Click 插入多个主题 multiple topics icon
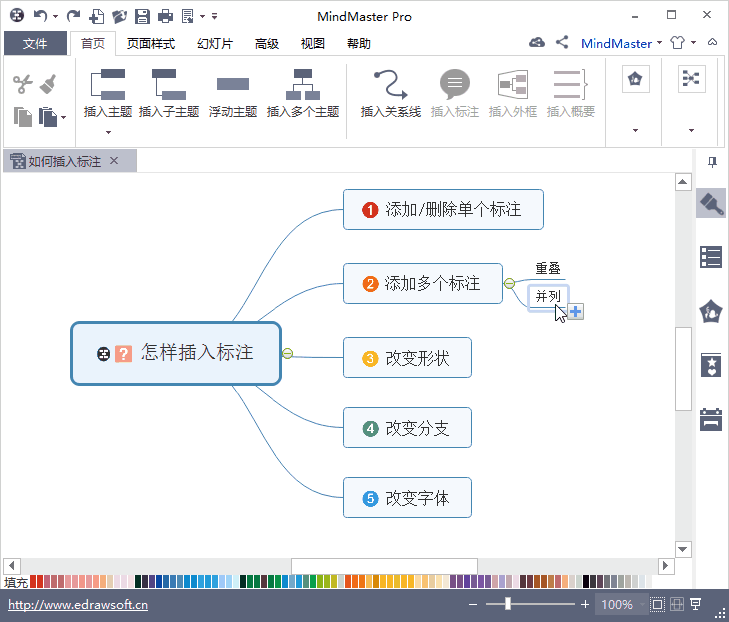The width and height of the screenshot is (729, 622). 303,84
